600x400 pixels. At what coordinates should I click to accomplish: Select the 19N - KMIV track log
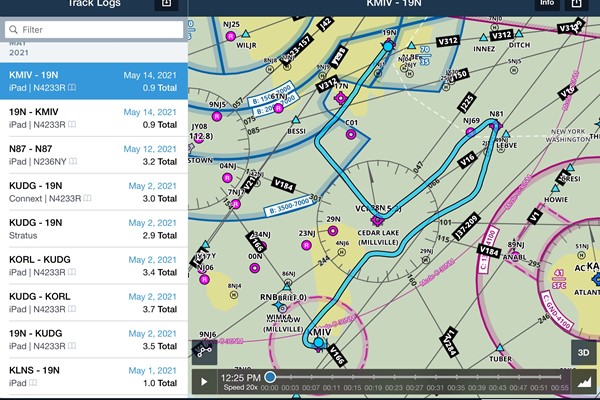[93, 119]
